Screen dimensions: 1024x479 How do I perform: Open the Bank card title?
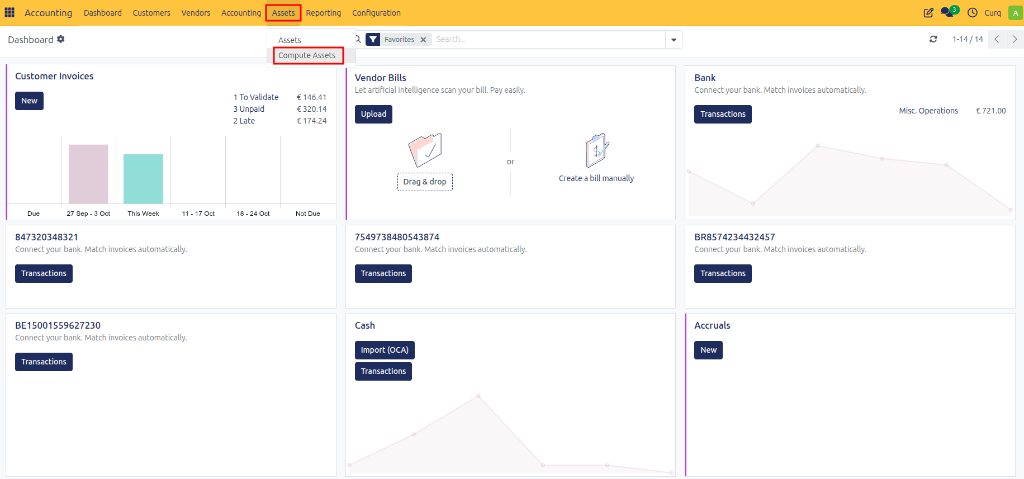705,78
